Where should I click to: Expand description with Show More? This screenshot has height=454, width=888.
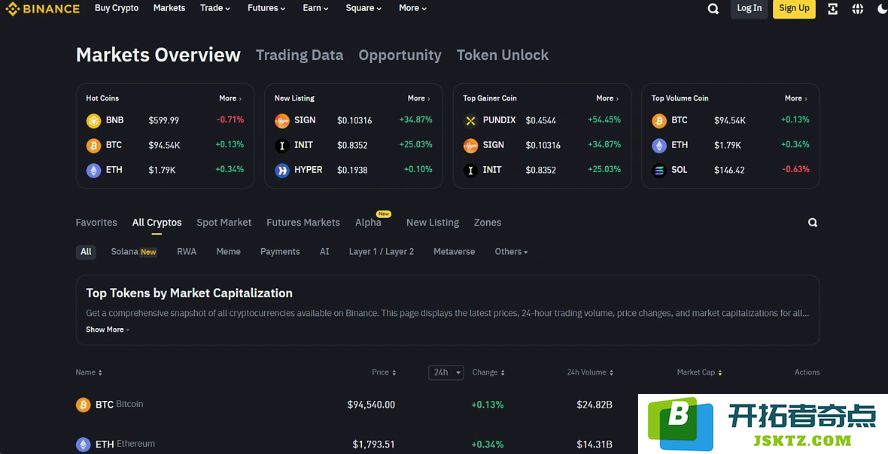click(x=108, y=329)
